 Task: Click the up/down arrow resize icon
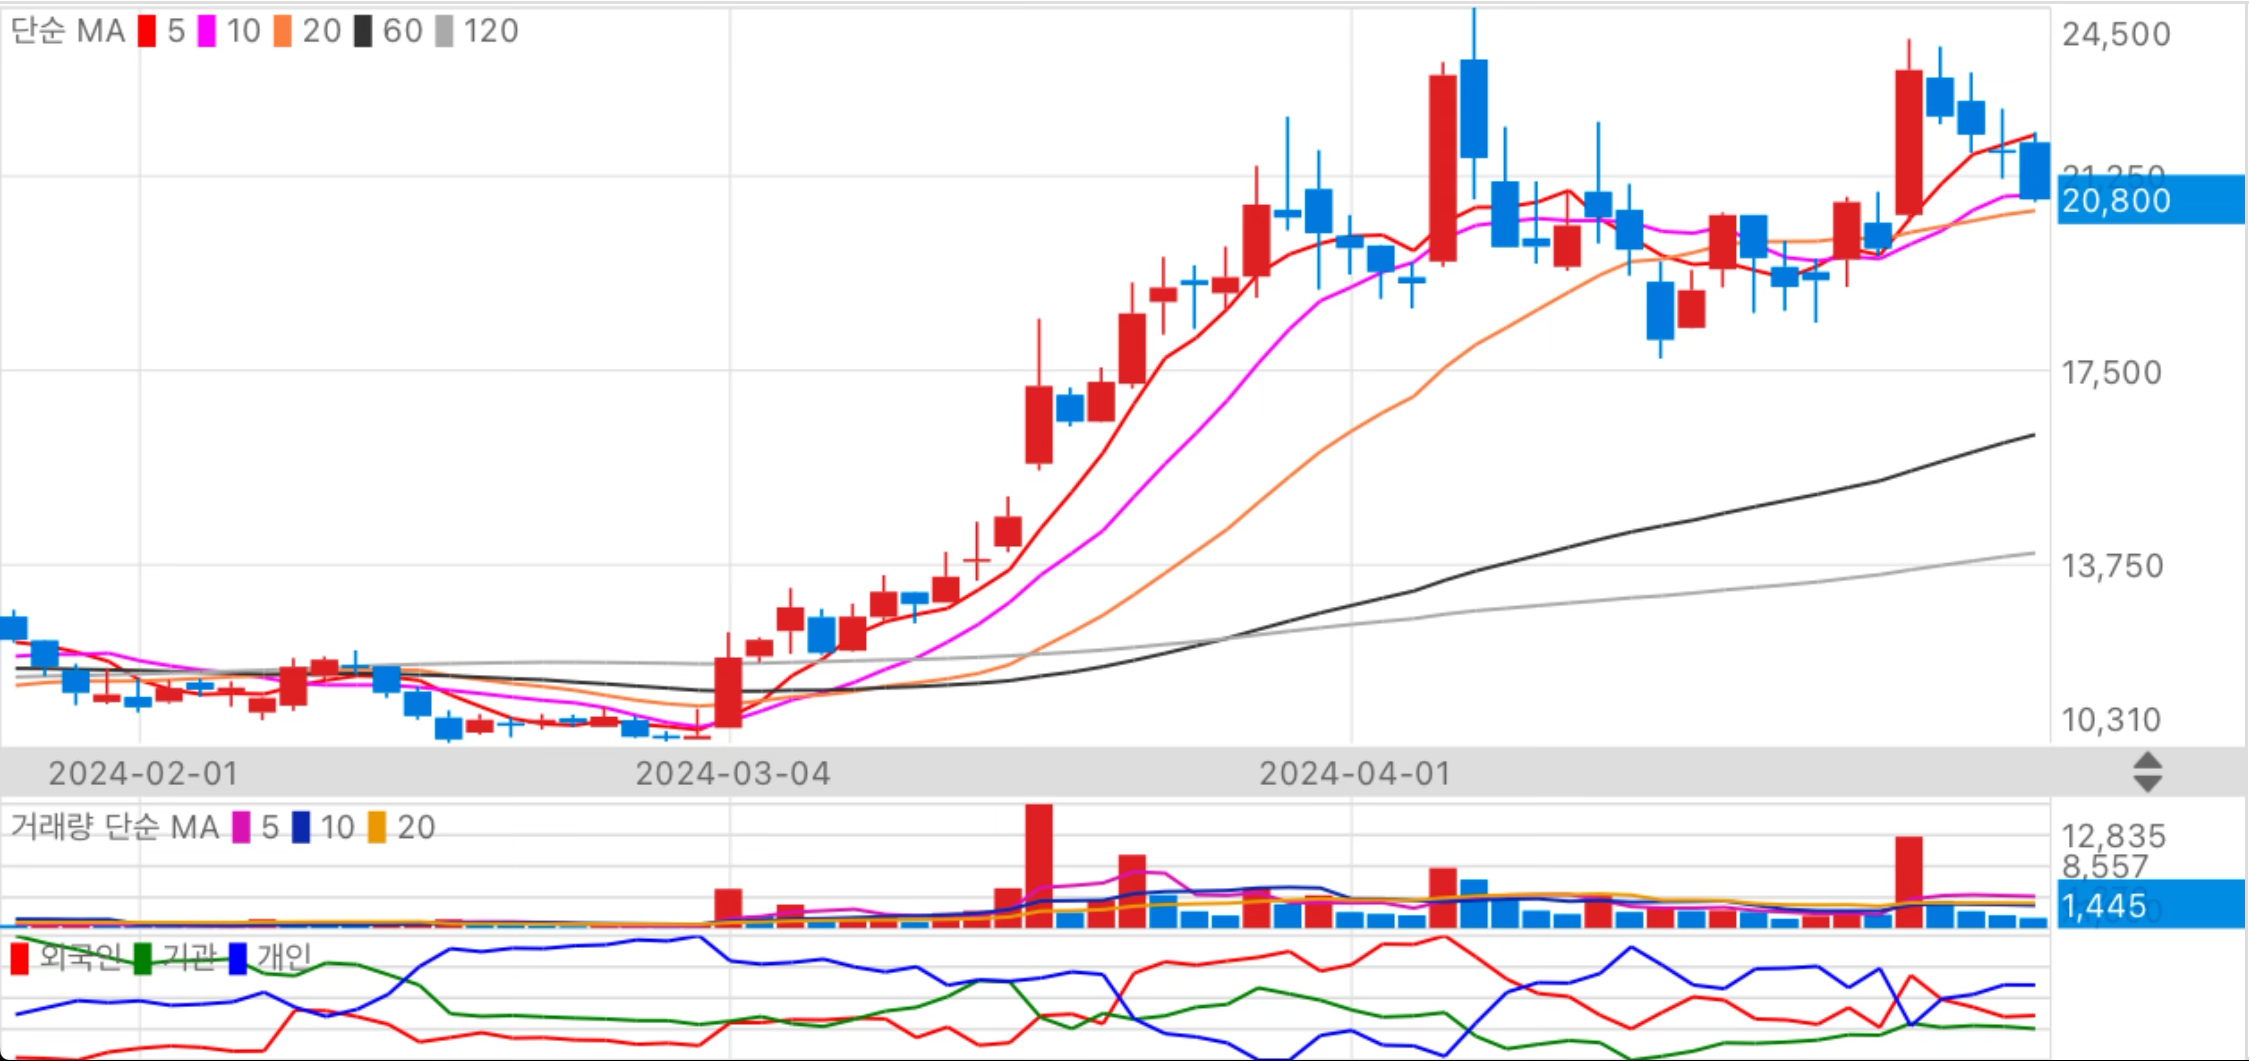pyautogui.click(x=2147, y=772)
